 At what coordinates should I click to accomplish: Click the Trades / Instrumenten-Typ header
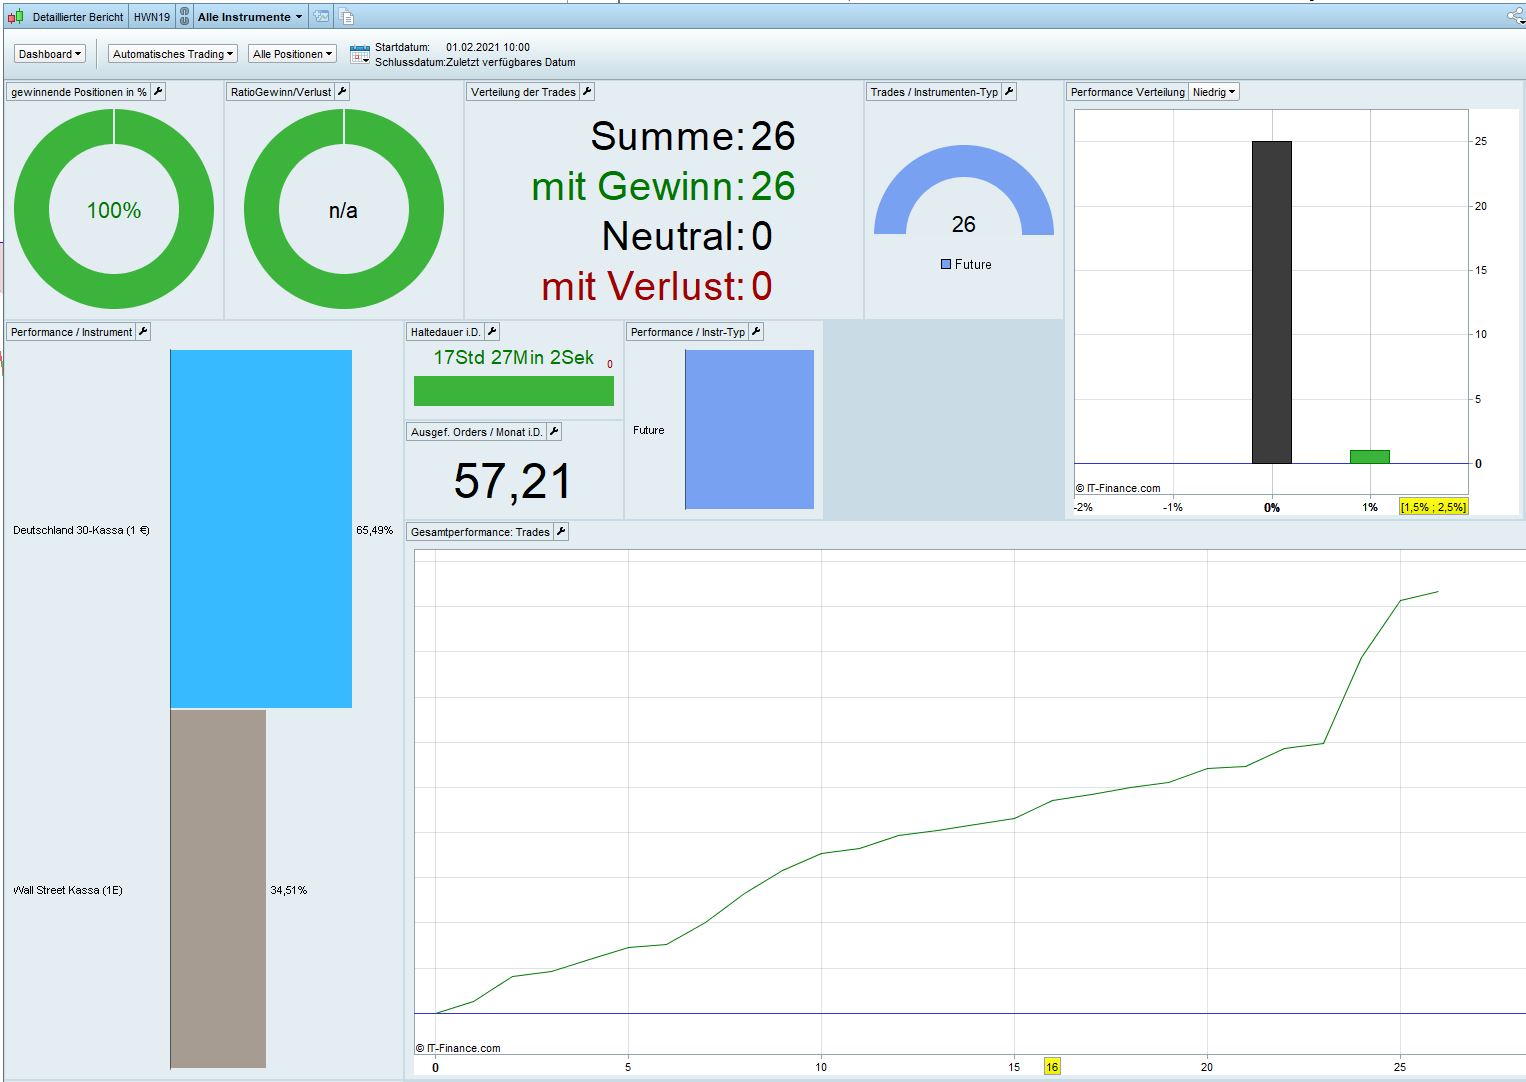pos(934,92)
